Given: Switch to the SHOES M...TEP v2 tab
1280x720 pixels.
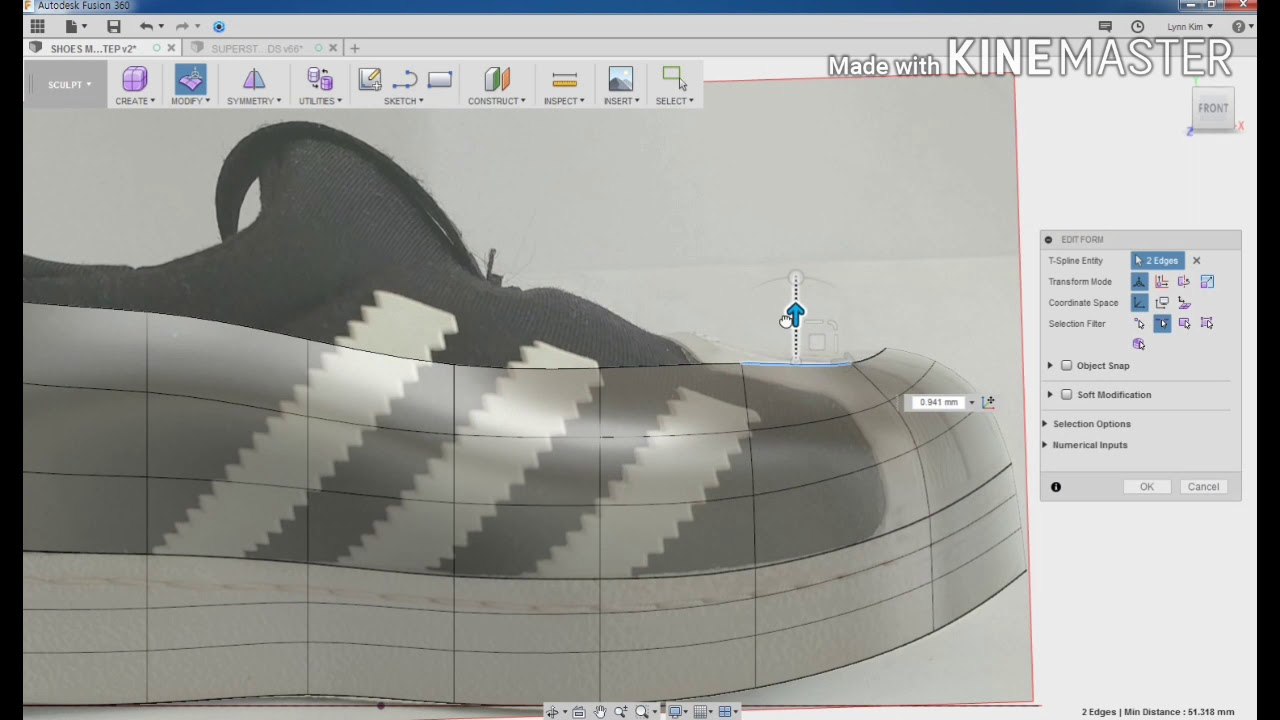Looking at the screenshot, I should tap(94, 48).
